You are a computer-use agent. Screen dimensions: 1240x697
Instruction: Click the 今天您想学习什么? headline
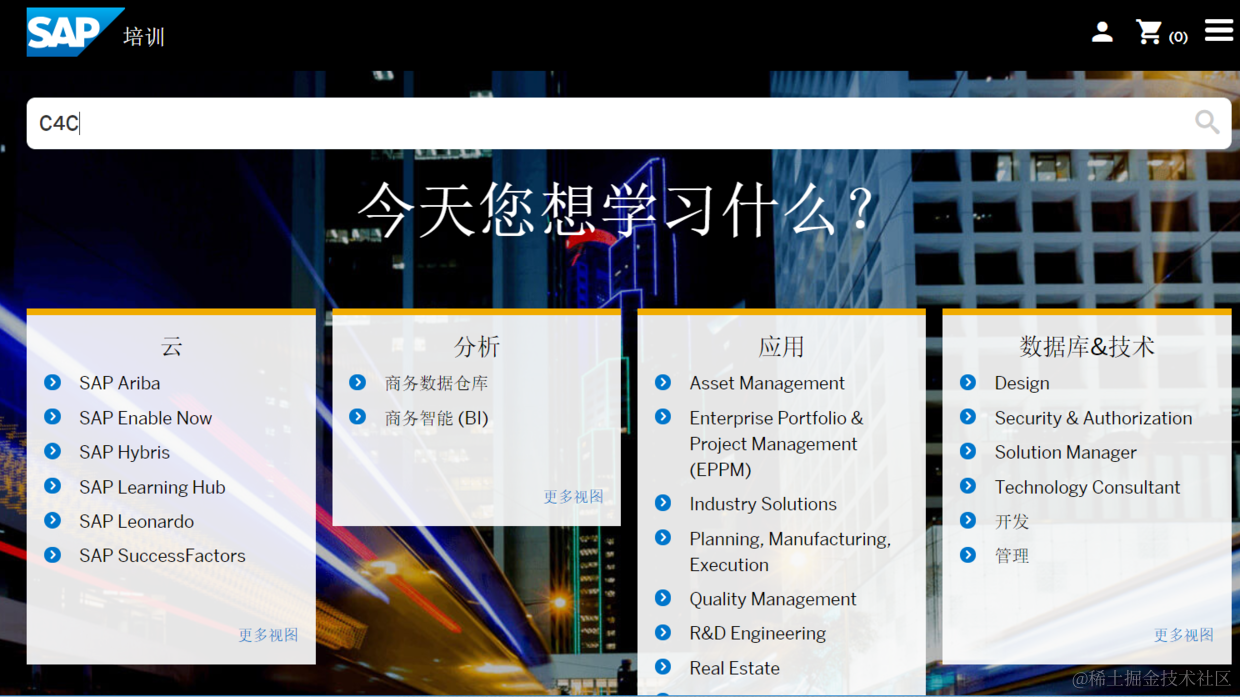[x=617, y=209]
